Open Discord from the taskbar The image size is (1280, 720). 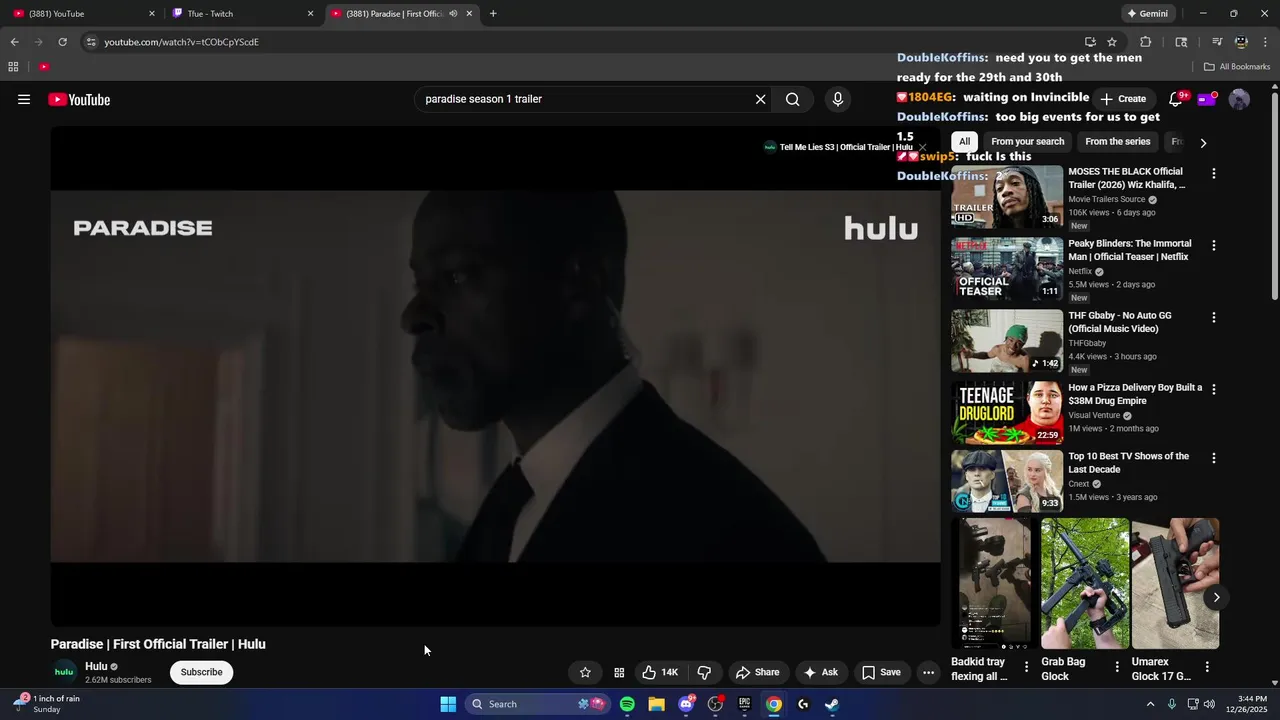(x=686, y=704)
